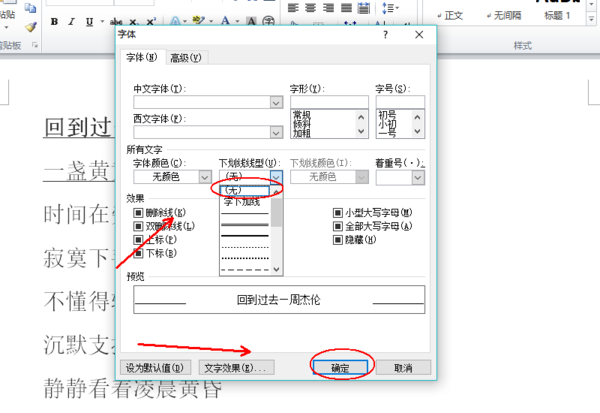Align paragraph text to the right
This screenshot has height=413, width=600.
[x=328, y=8]
